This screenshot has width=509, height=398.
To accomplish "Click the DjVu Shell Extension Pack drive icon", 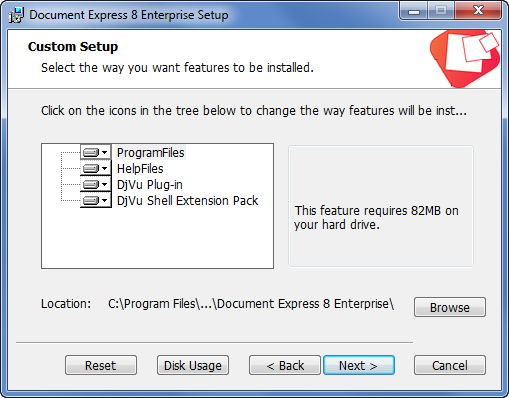I will pos(91,201).
